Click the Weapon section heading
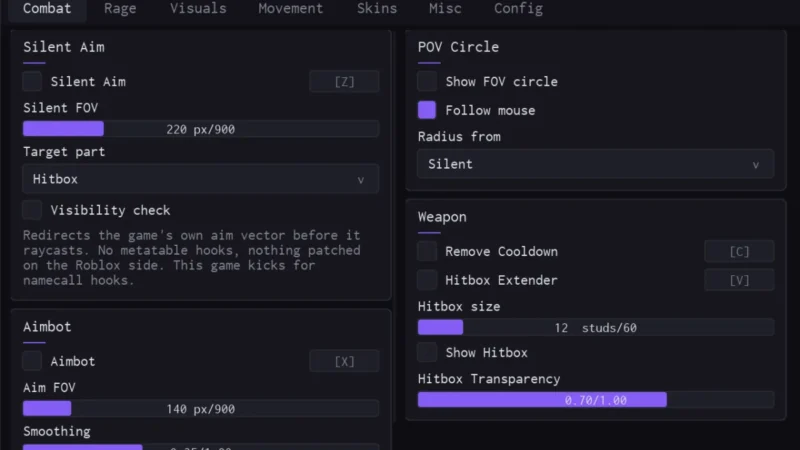Viewport: 800px width, 450px height. [442, 217]
